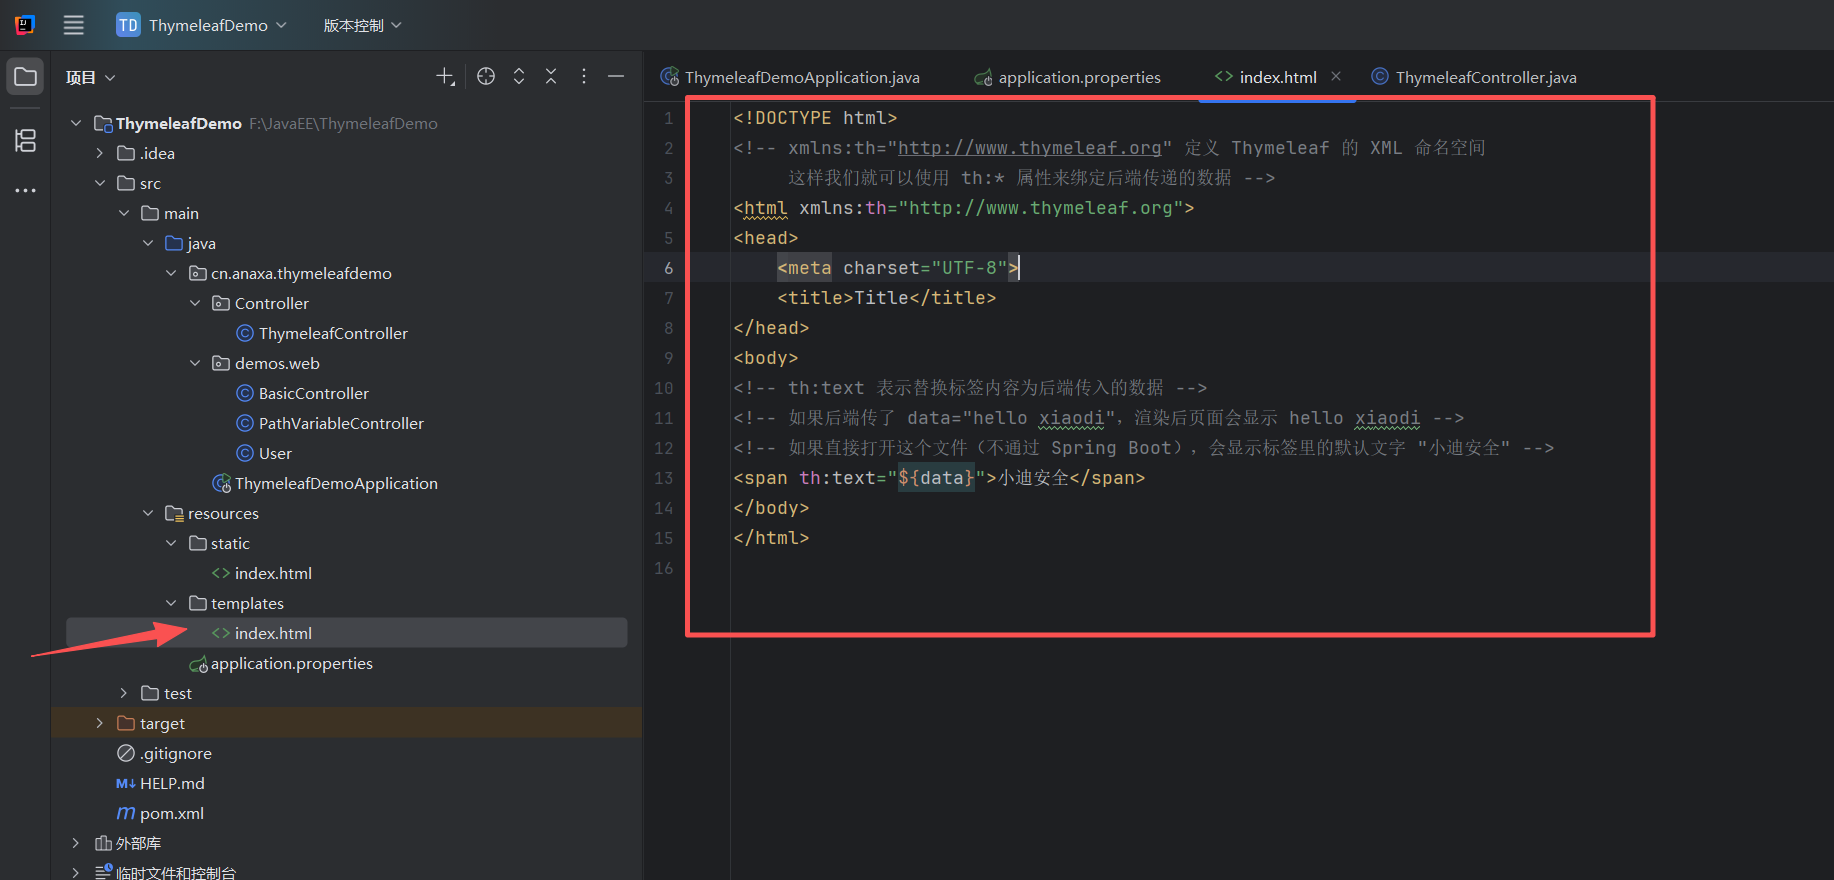This screenshot has height=880, width=1834.
Task: Expand the target folder
Action: pyautogui.click(x=100, y=723)
